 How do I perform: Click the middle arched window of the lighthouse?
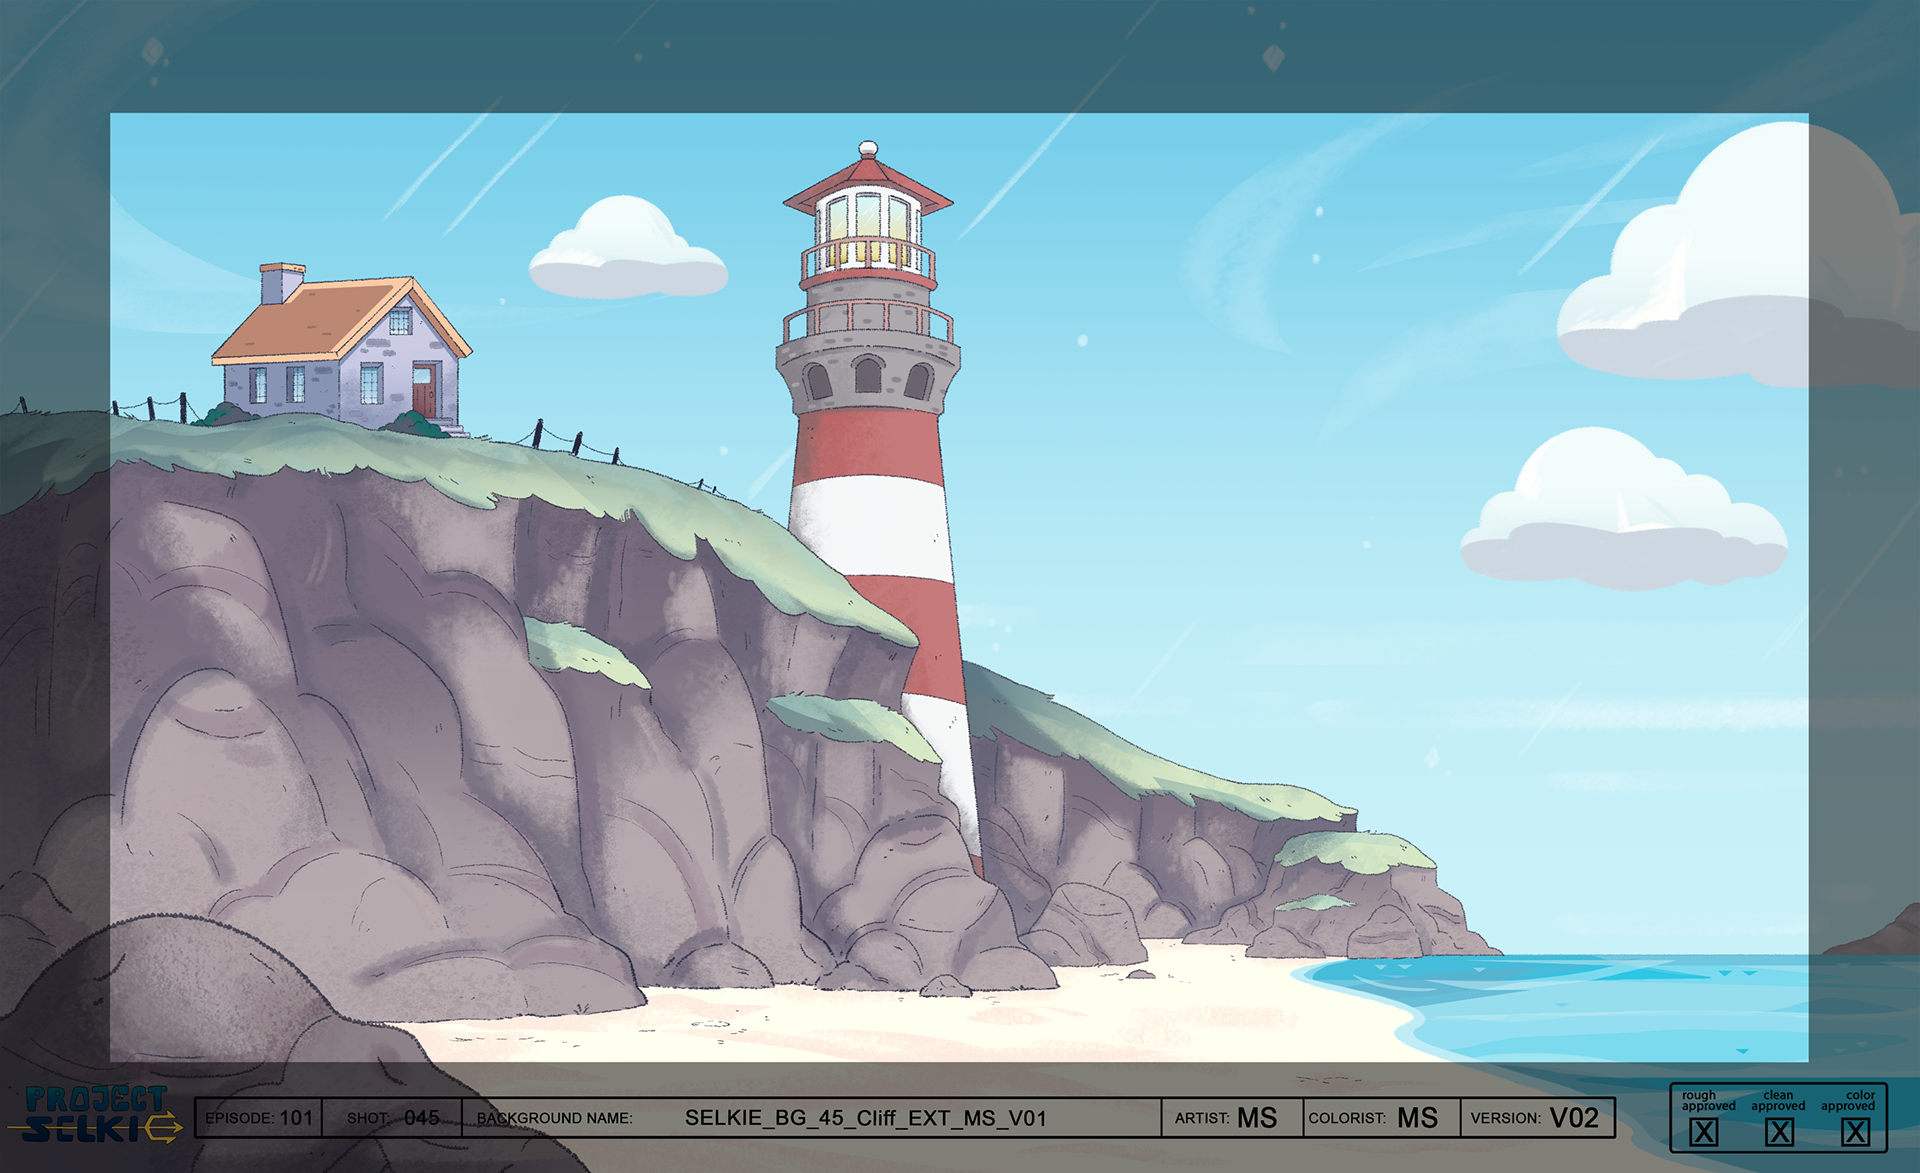867,376
